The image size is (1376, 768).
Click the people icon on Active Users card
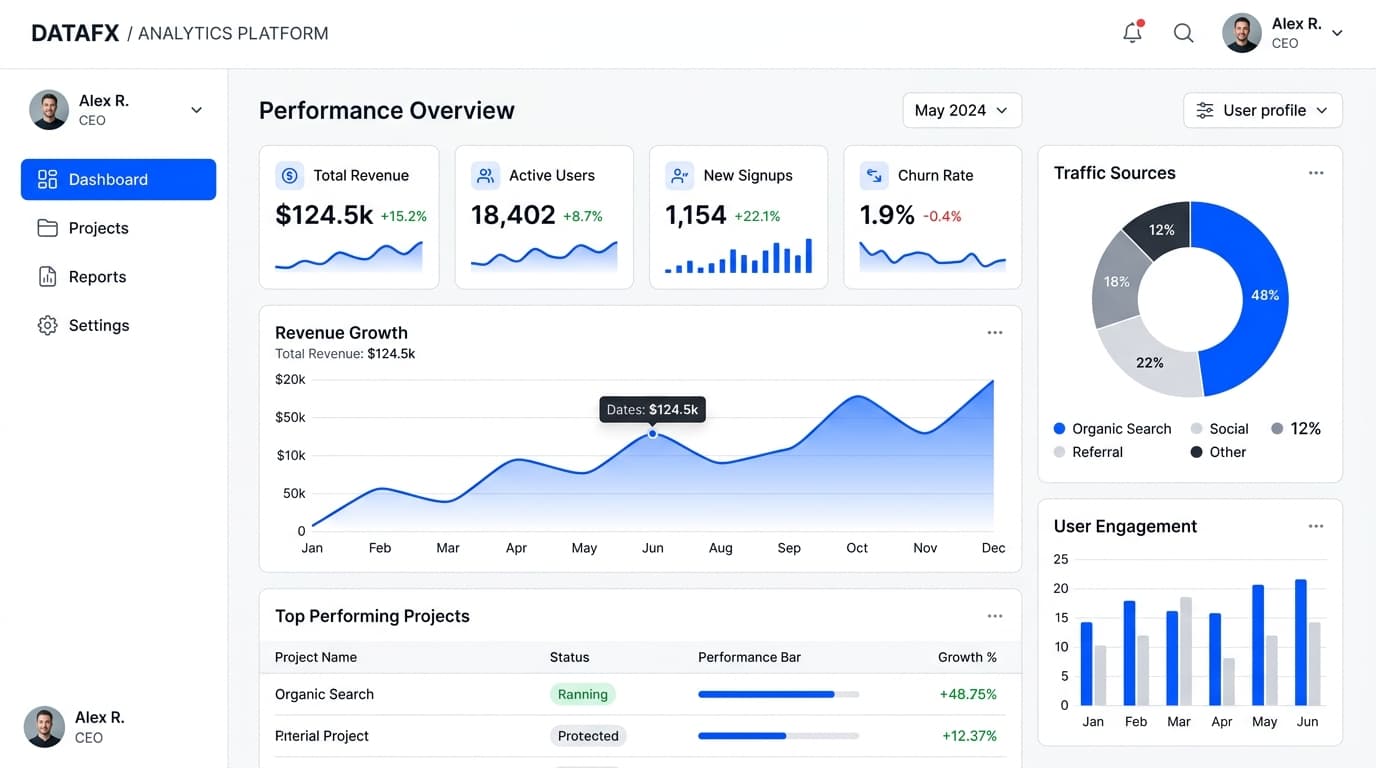point(485,176)
